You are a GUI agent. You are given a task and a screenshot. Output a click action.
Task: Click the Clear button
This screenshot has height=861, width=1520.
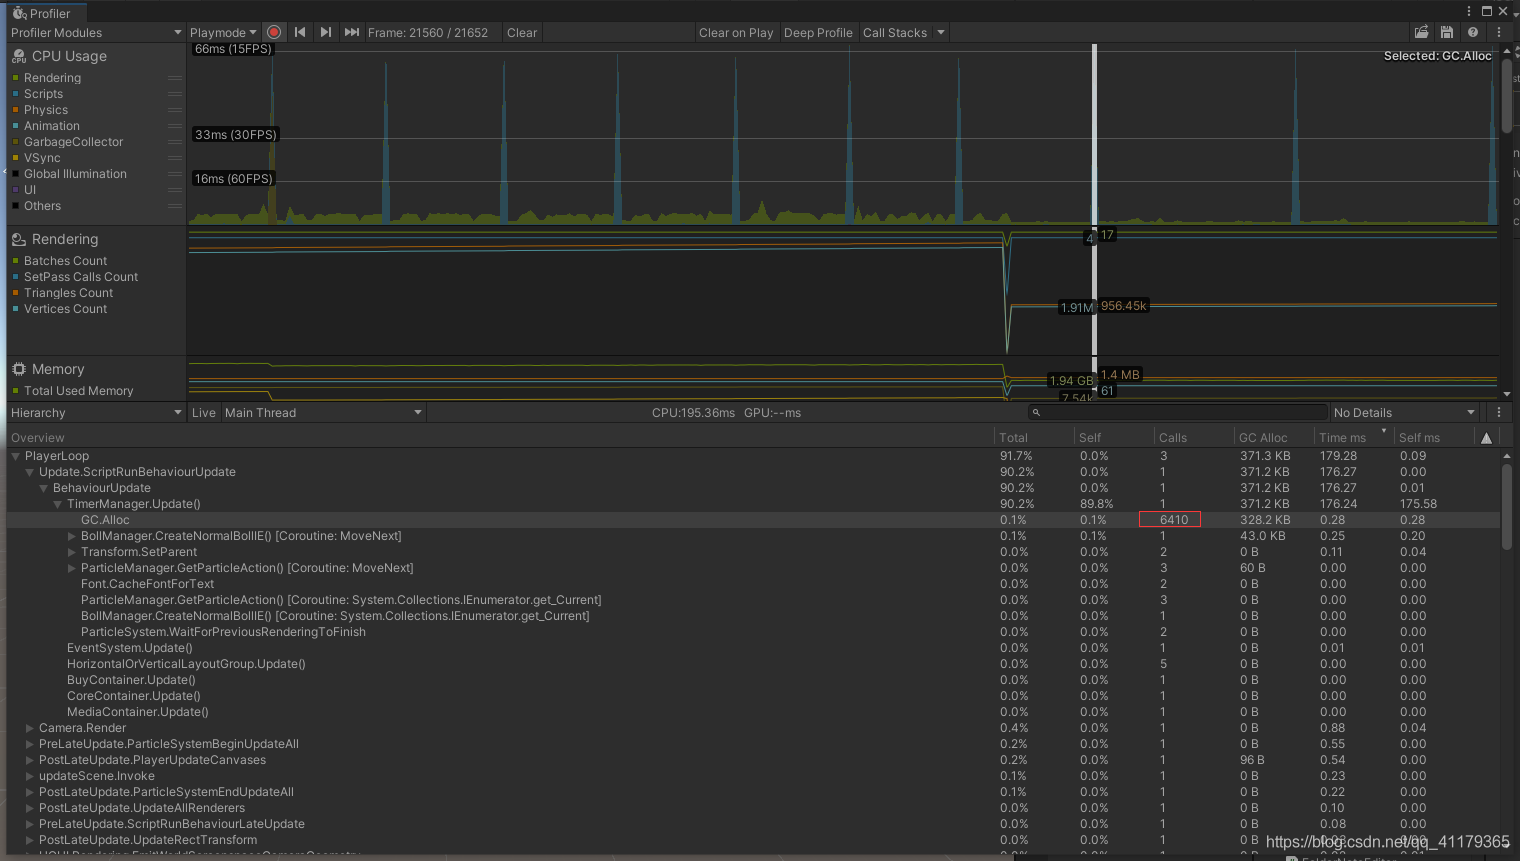[522, 32]
